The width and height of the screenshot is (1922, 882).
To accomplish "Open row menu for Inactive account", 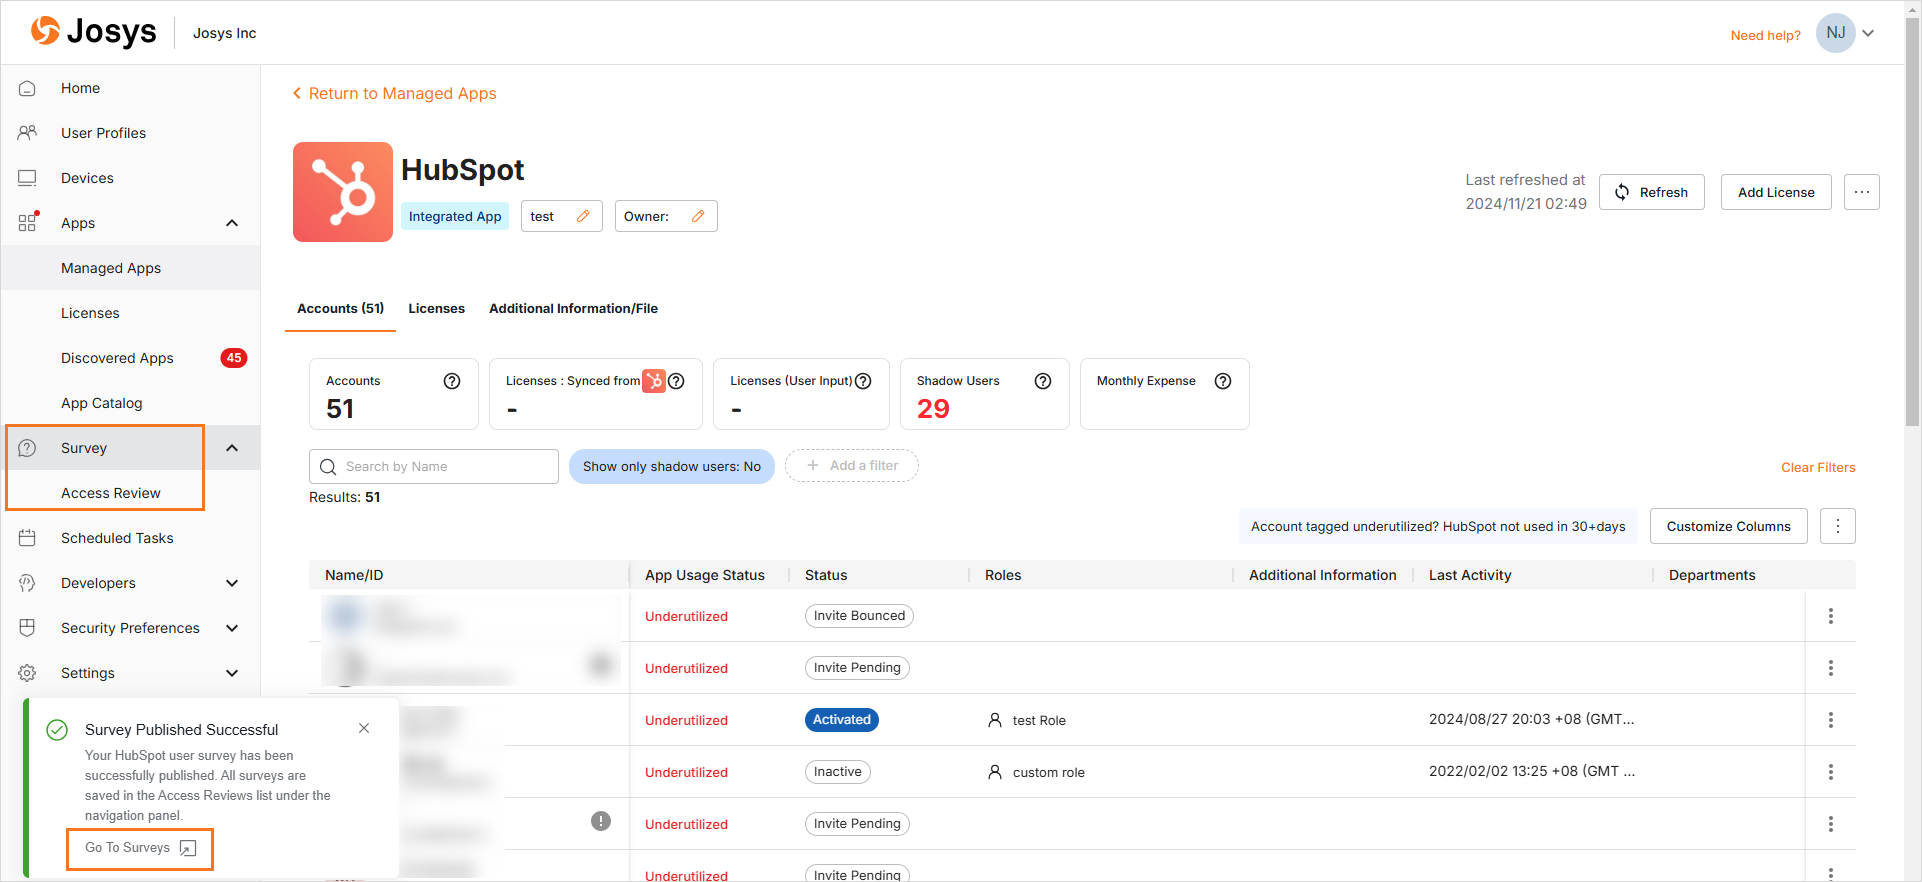I will coord(1831,772).
